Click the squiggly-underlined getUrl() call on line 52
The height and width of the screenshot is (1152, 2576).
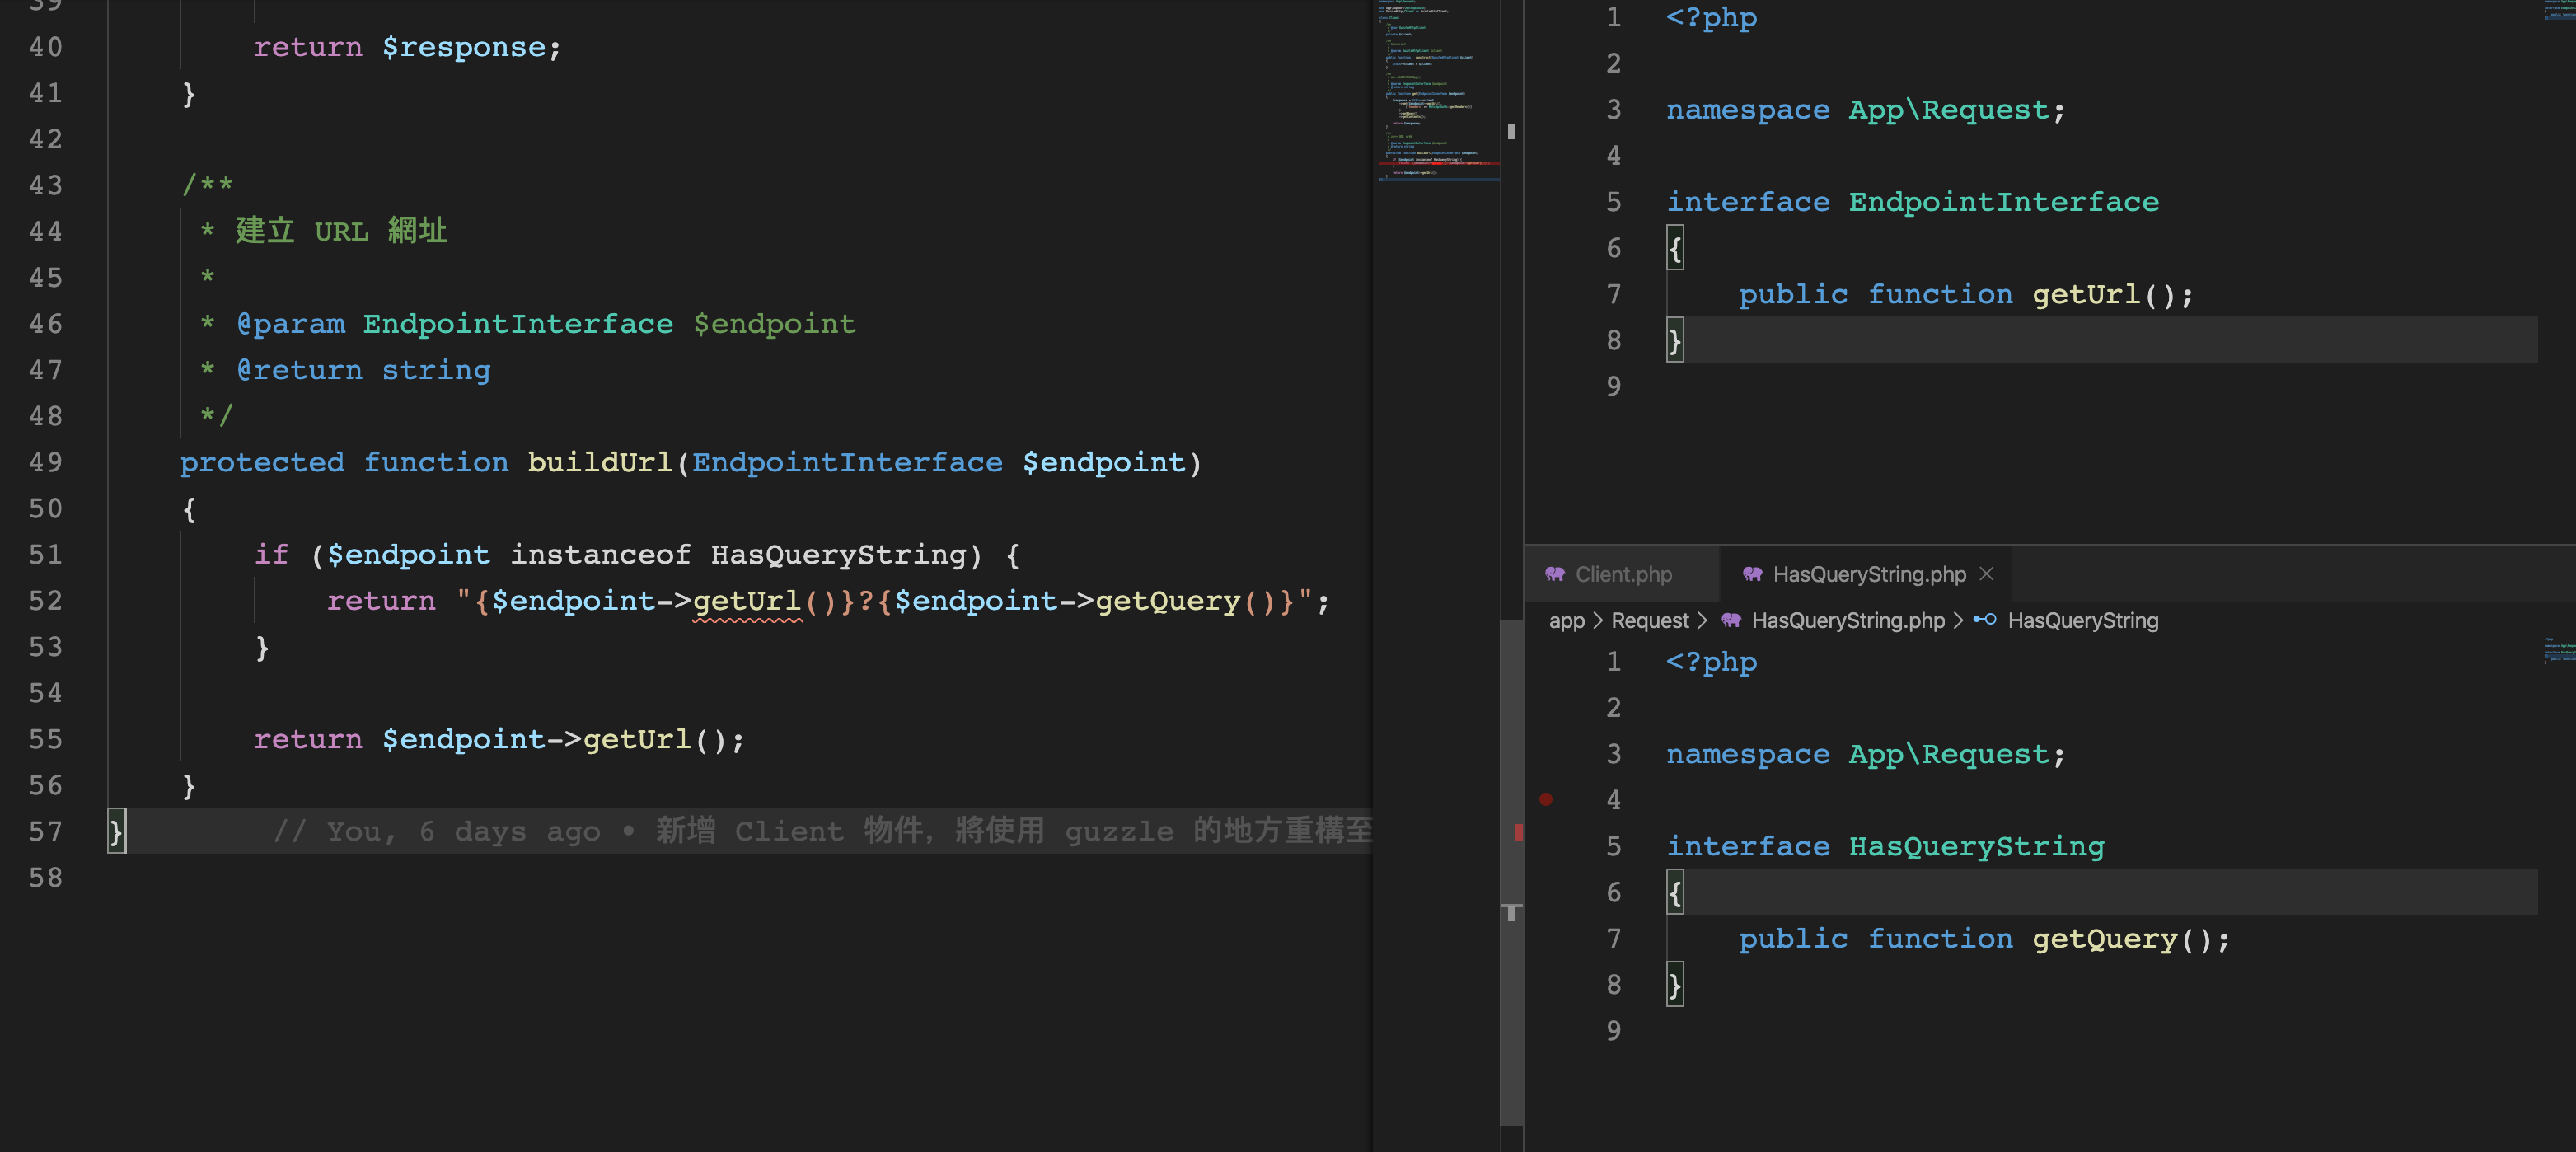(747, 600)
